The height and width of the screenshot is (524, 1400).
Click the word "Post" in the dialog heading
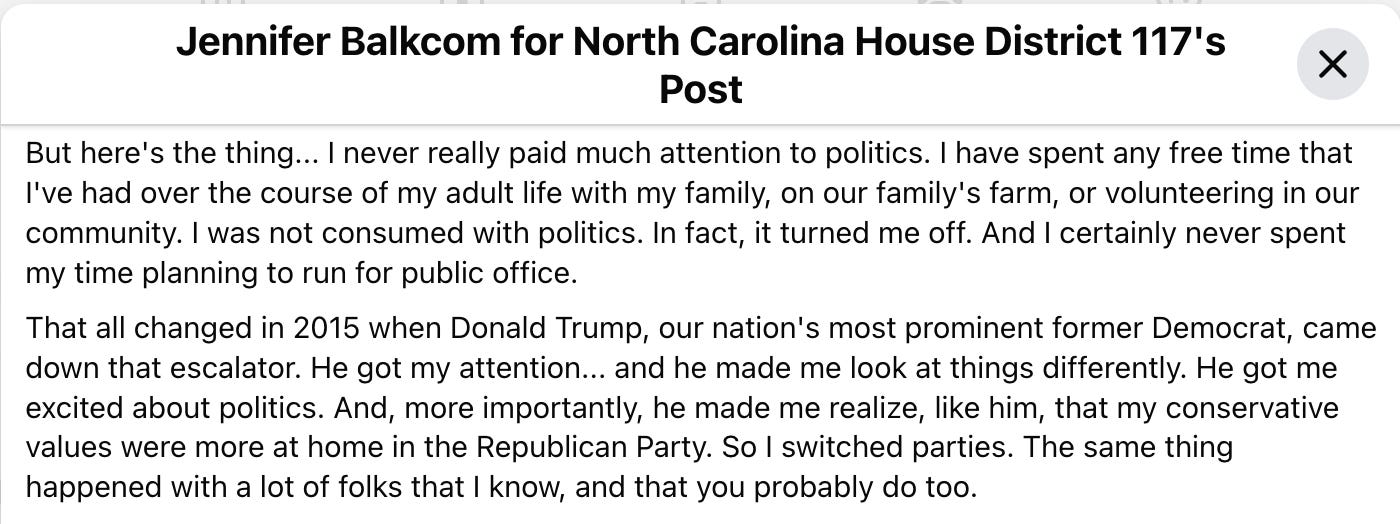pyautogui.click(x=701, y=89)
